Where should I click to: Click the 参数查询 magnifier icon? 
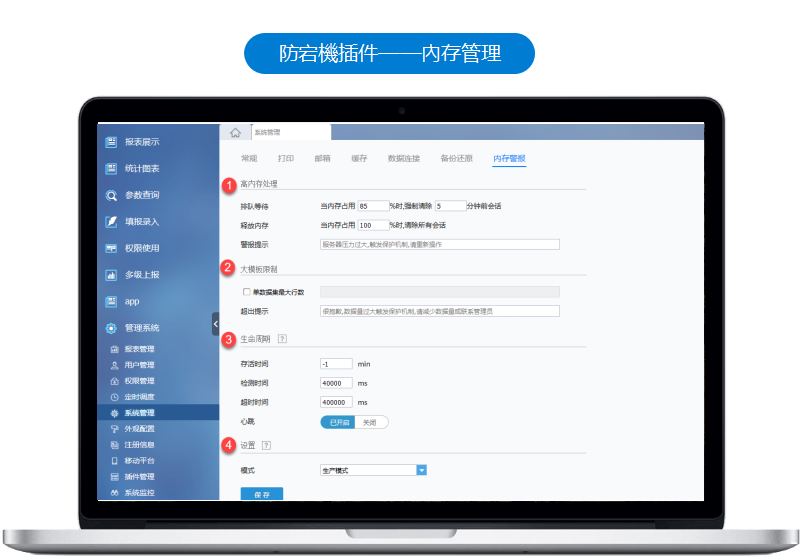pyautogui.click(x=111, y=195)
